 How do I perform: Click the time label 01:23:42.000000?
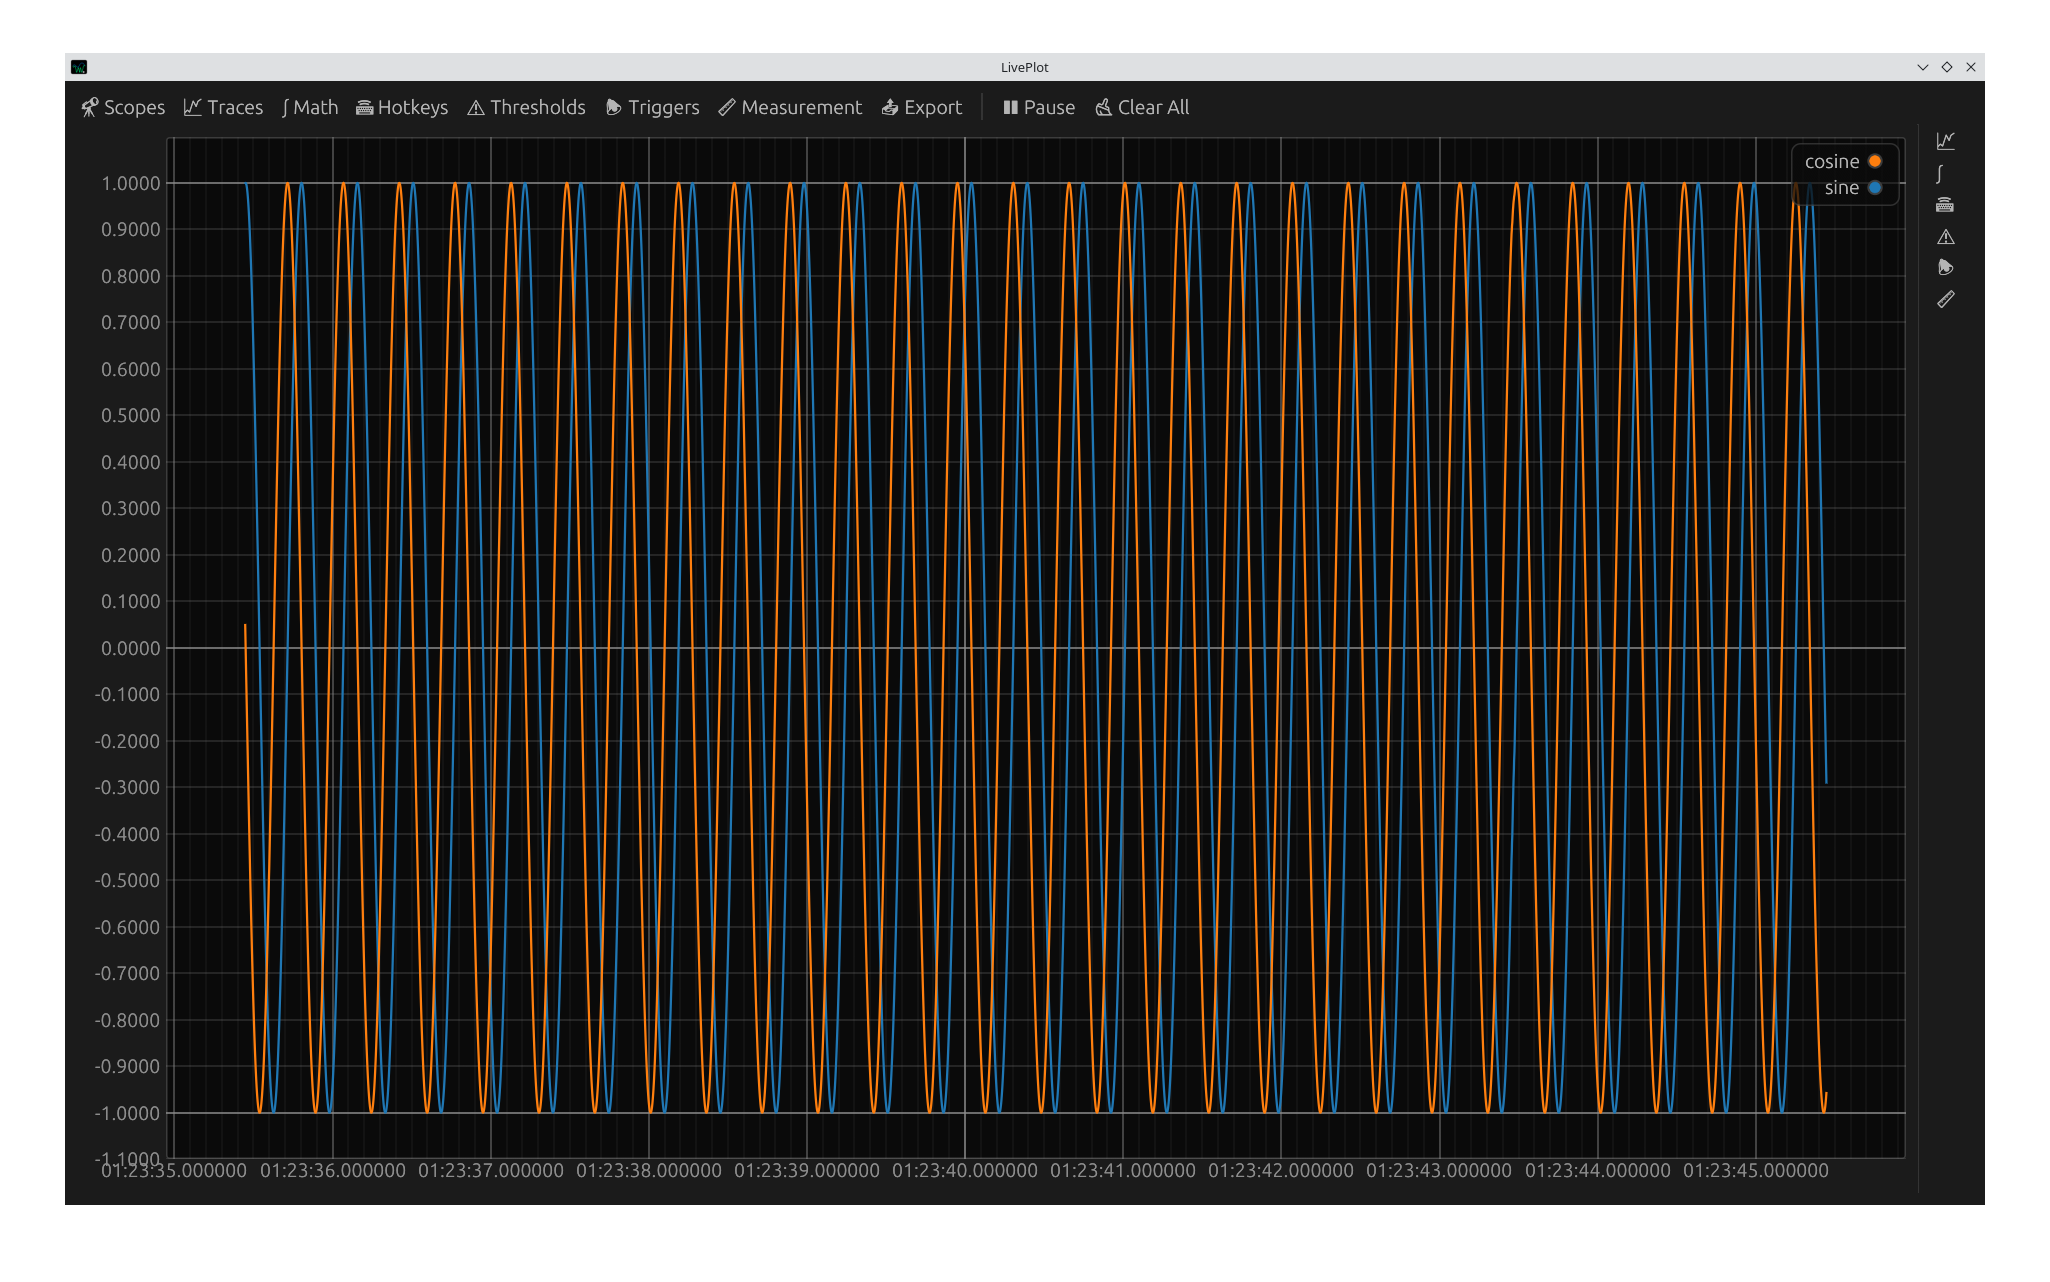(x=1281, y=1170)
